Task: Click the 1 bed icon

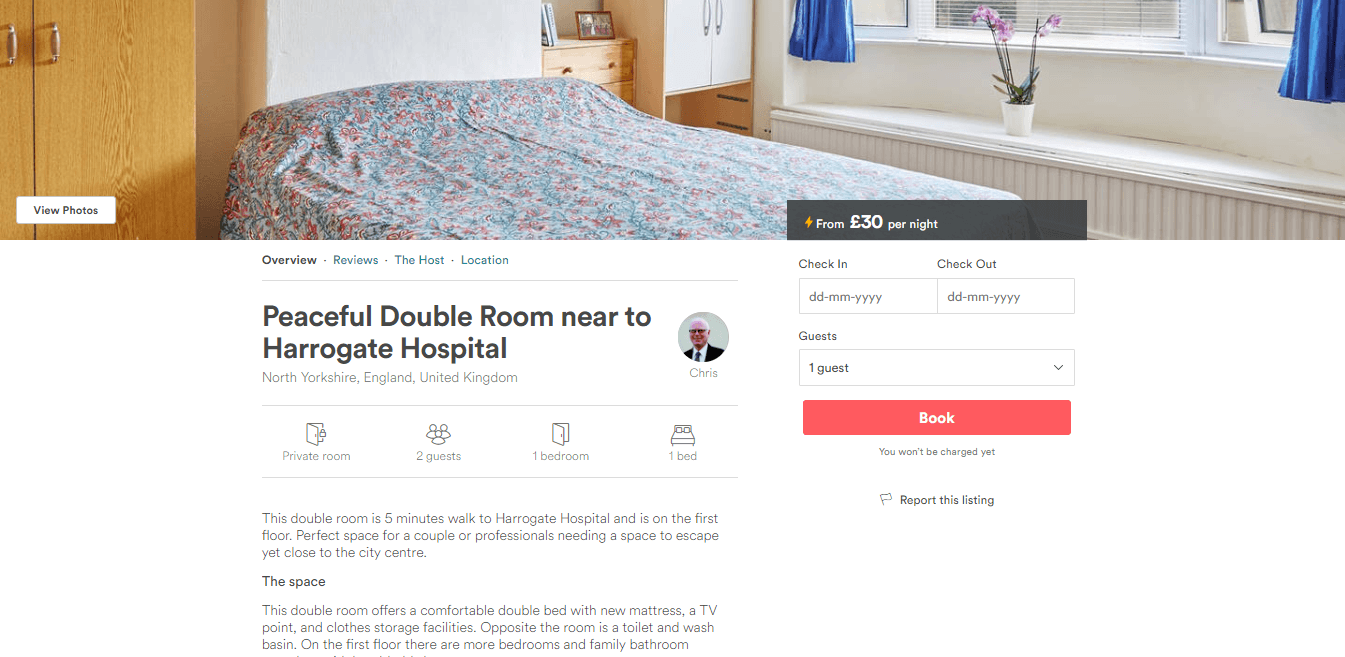Action: (683, 434)
